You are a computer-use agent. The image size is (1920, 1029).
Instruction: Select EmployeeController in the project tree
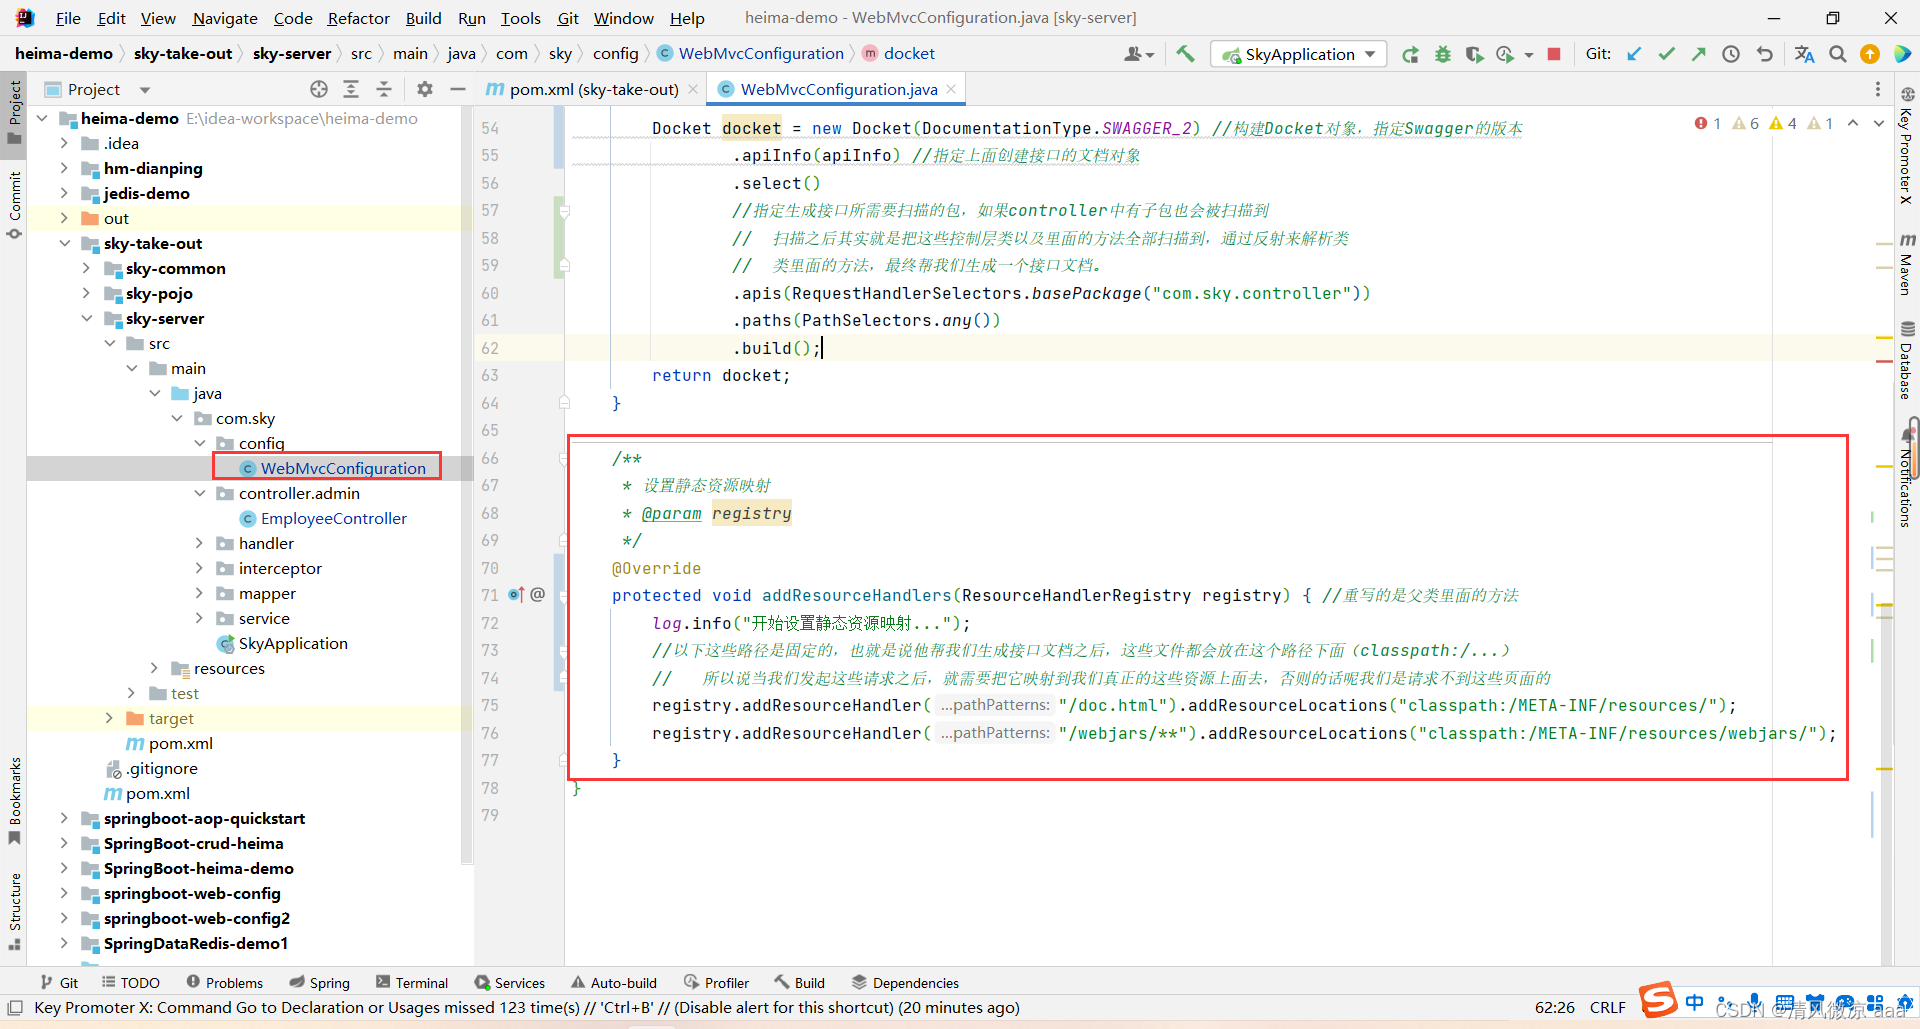pyautogui.click(x=333, y=518)
